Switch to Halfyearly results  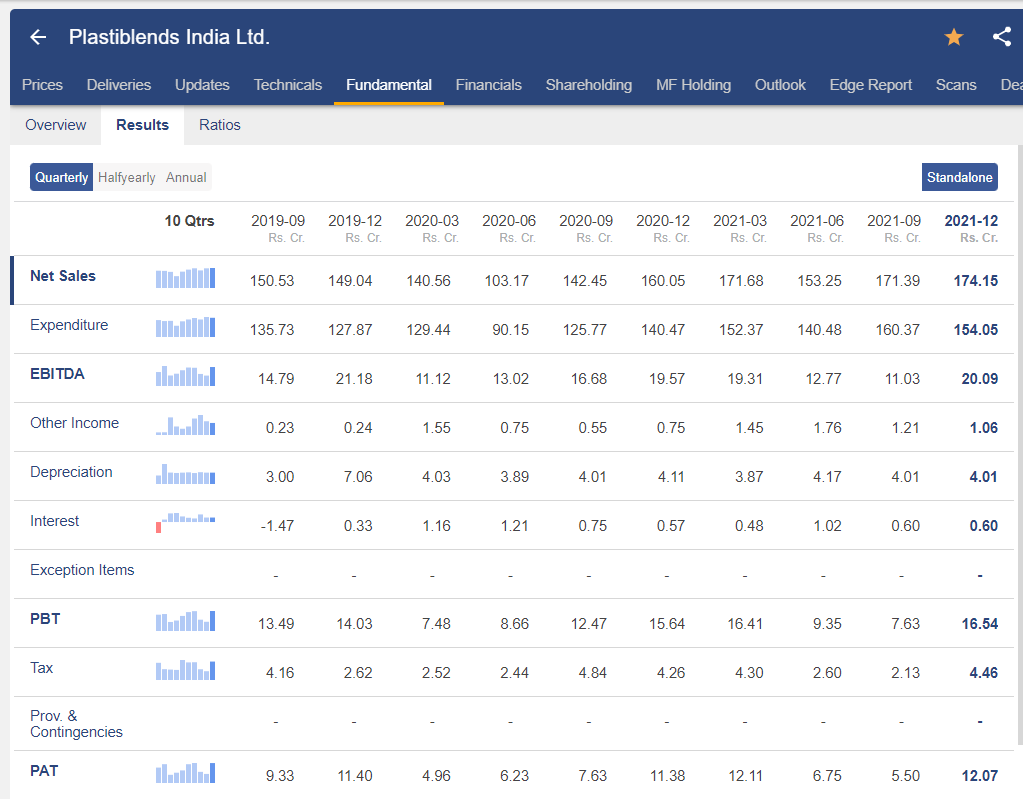(x=127, y=177)
